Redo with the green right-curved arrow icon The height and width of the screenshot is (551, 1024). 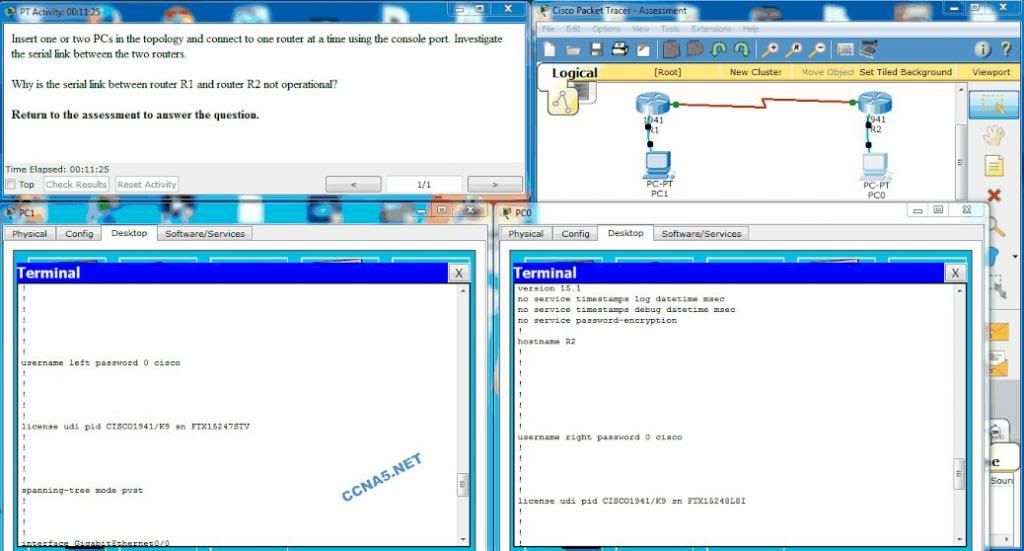(741, 49)
